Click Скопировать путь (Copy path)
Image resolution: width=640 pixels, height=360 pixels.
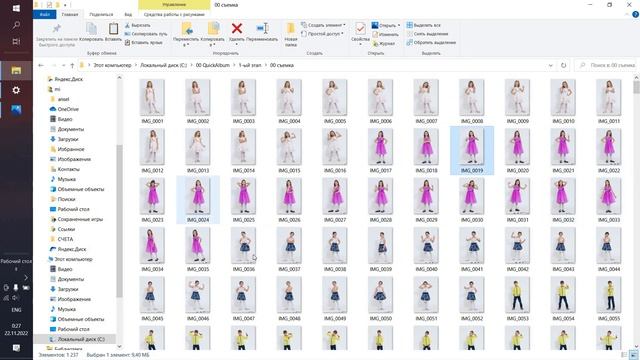pos(146,34)
